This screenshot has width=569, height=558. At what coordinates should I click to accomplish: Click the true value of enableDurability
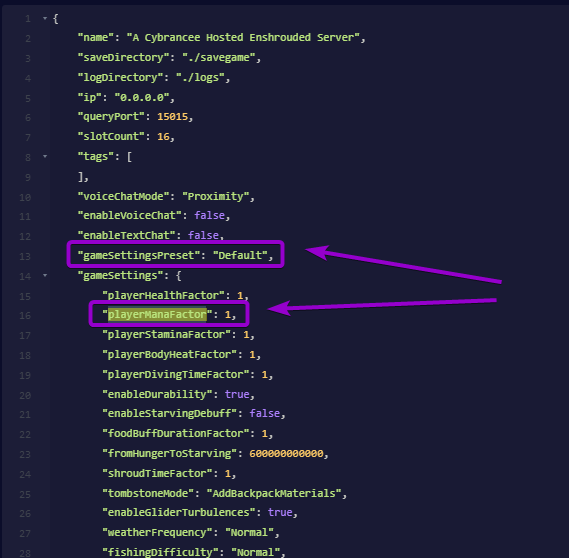pyautogui.click(x=237, y=394)
